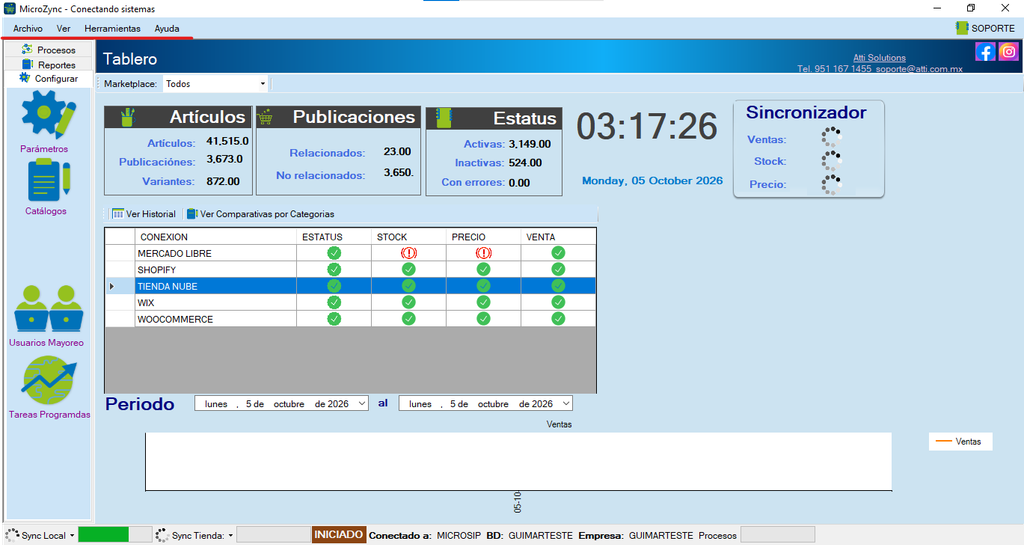1024x545 pixels.
Task: Open the Sync Tienda dropdown arrow
Action: coord(231,536)
